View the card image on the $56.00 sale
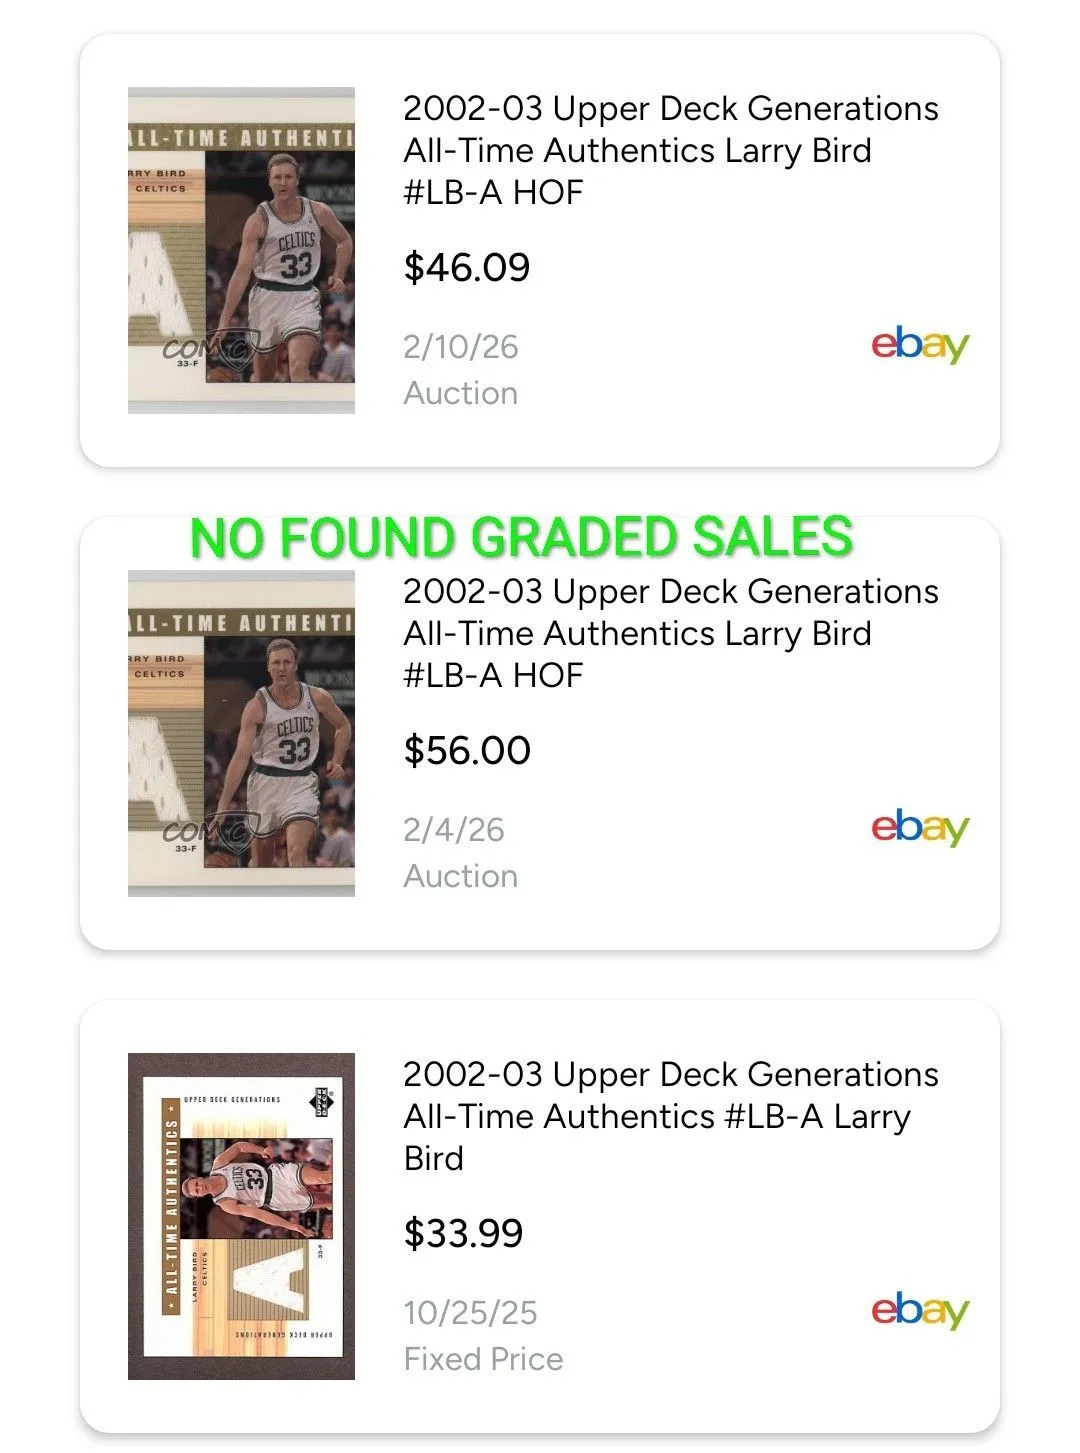 [x=241, y=733]
